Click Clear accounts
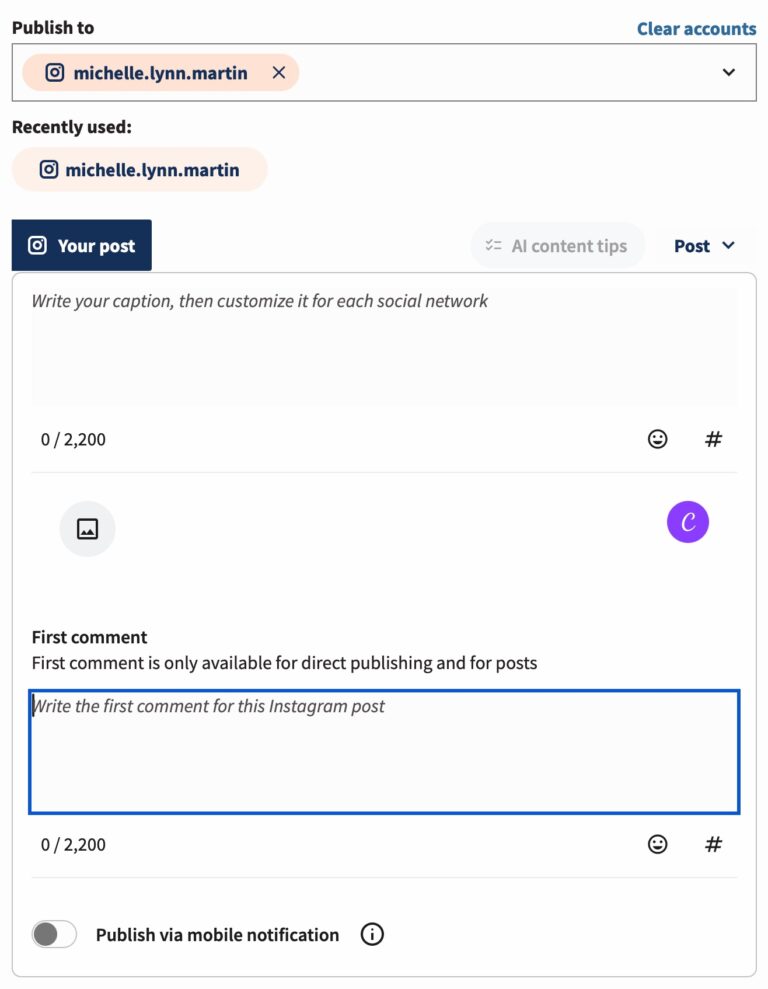The image size is (768, 989). pos(696,28)
